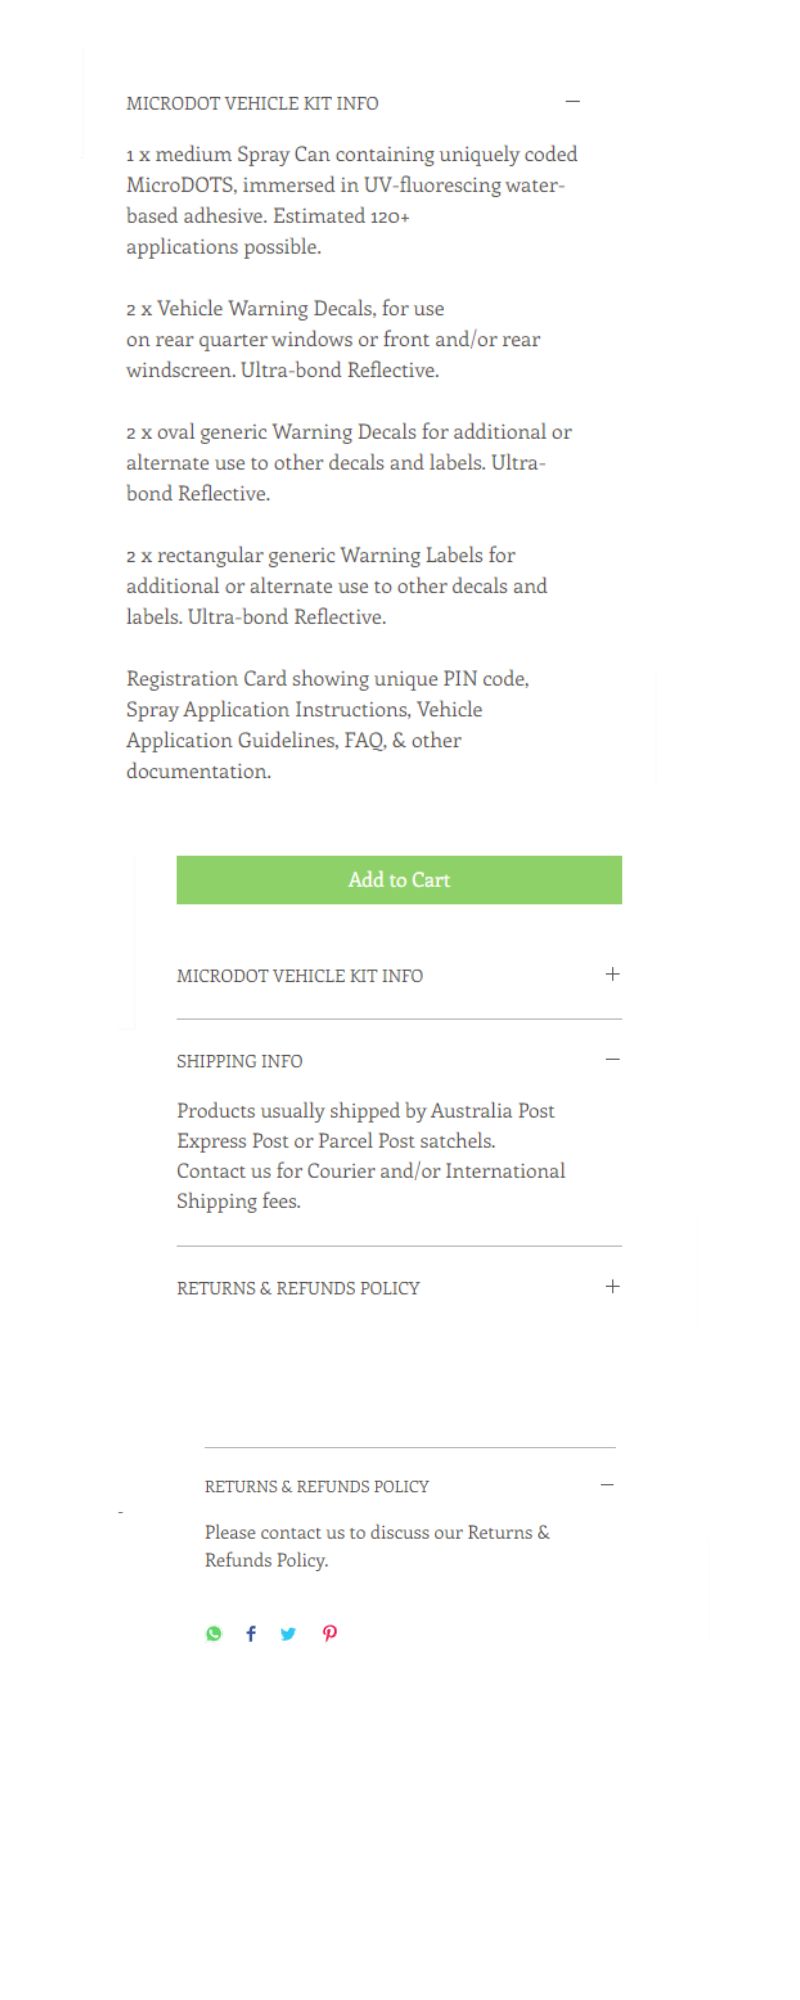Click the Registration Card paragraph
This screenshot has height=2000, width=800.
pyautogui.click(x=327, y=725)
